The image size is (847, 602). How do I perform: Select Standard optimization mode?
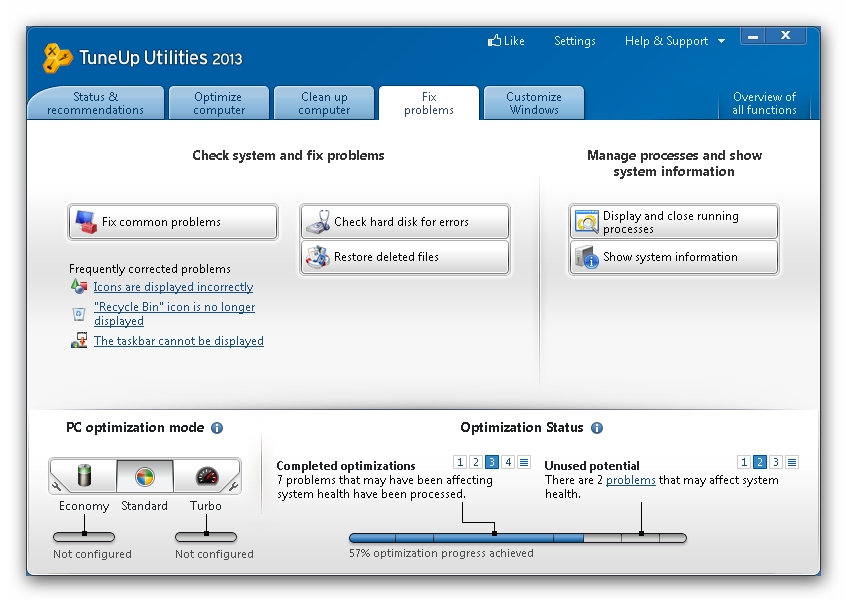tap(145, 476)
